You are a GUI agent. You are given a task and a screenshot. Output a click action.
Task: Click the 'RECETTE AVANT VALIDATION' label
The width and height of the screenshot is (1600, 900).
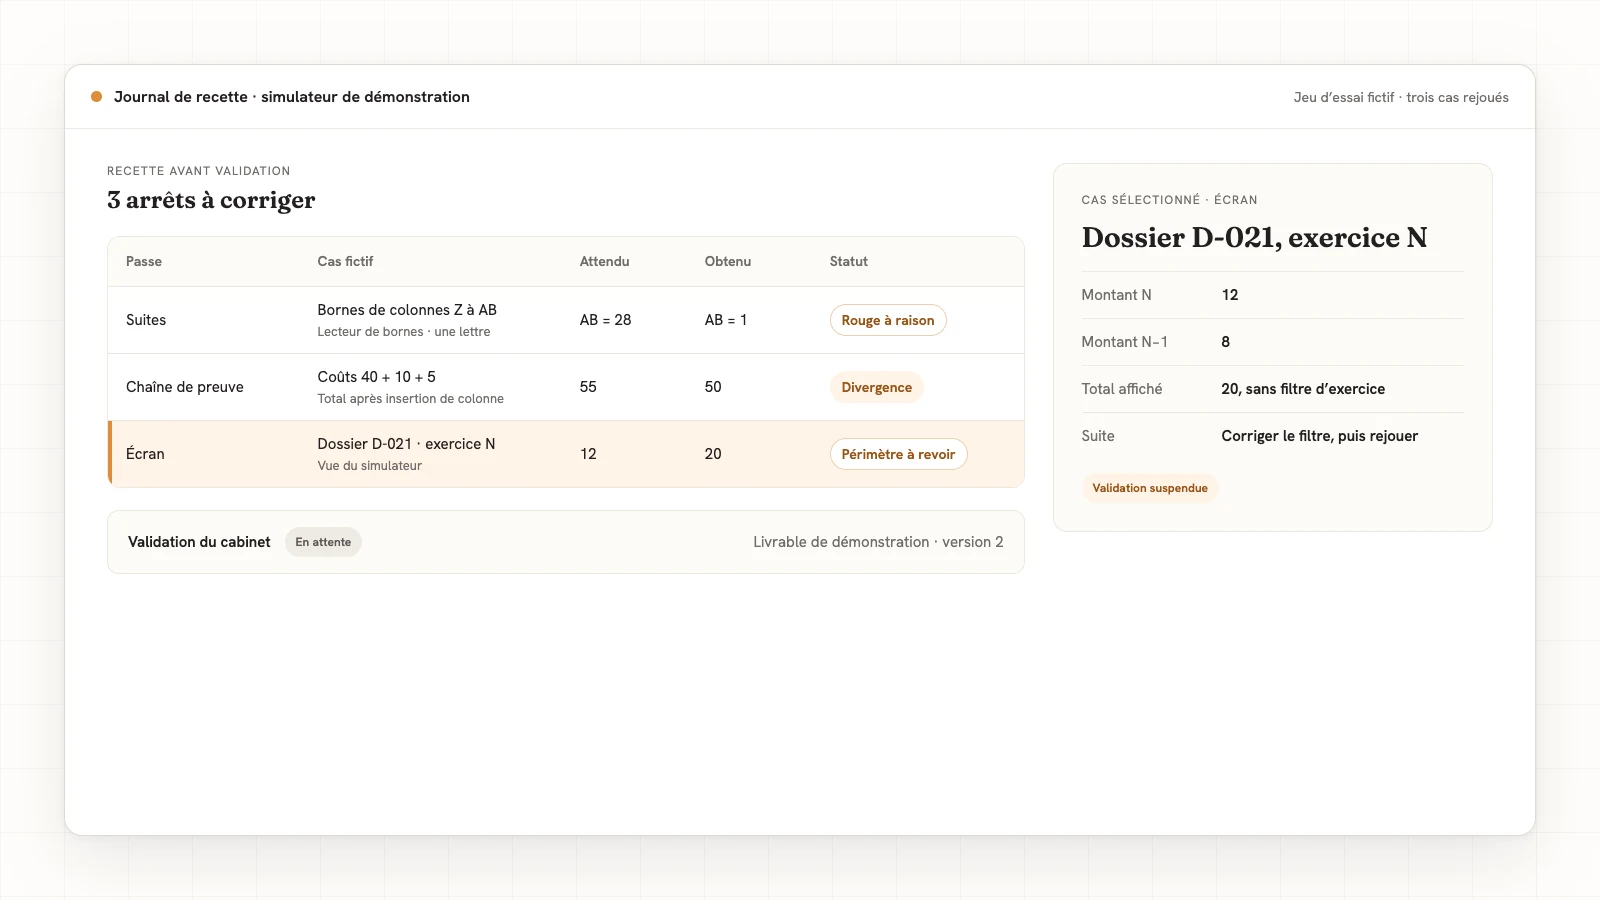[198, 171]
